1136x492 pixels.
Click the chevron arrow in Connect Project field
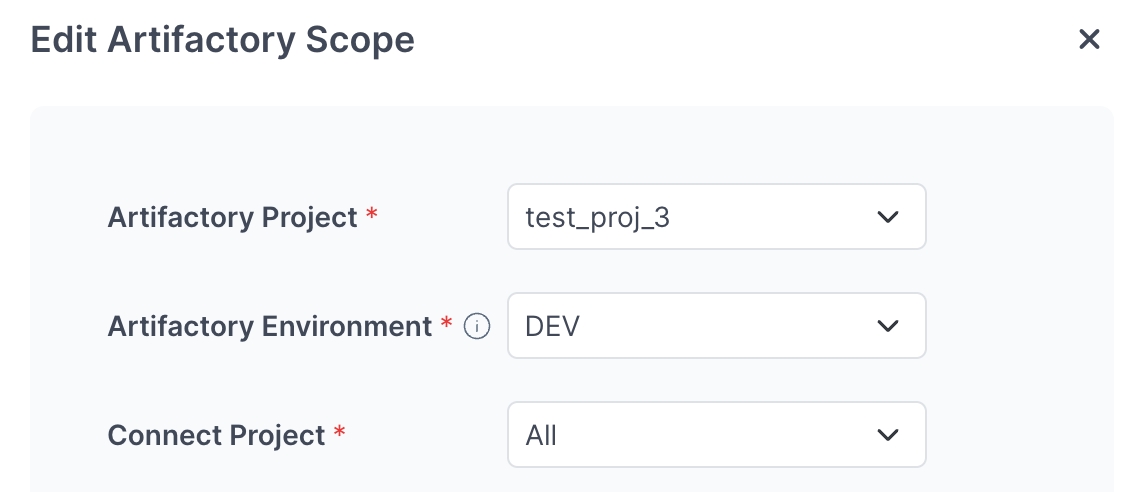tap(887, 435)
